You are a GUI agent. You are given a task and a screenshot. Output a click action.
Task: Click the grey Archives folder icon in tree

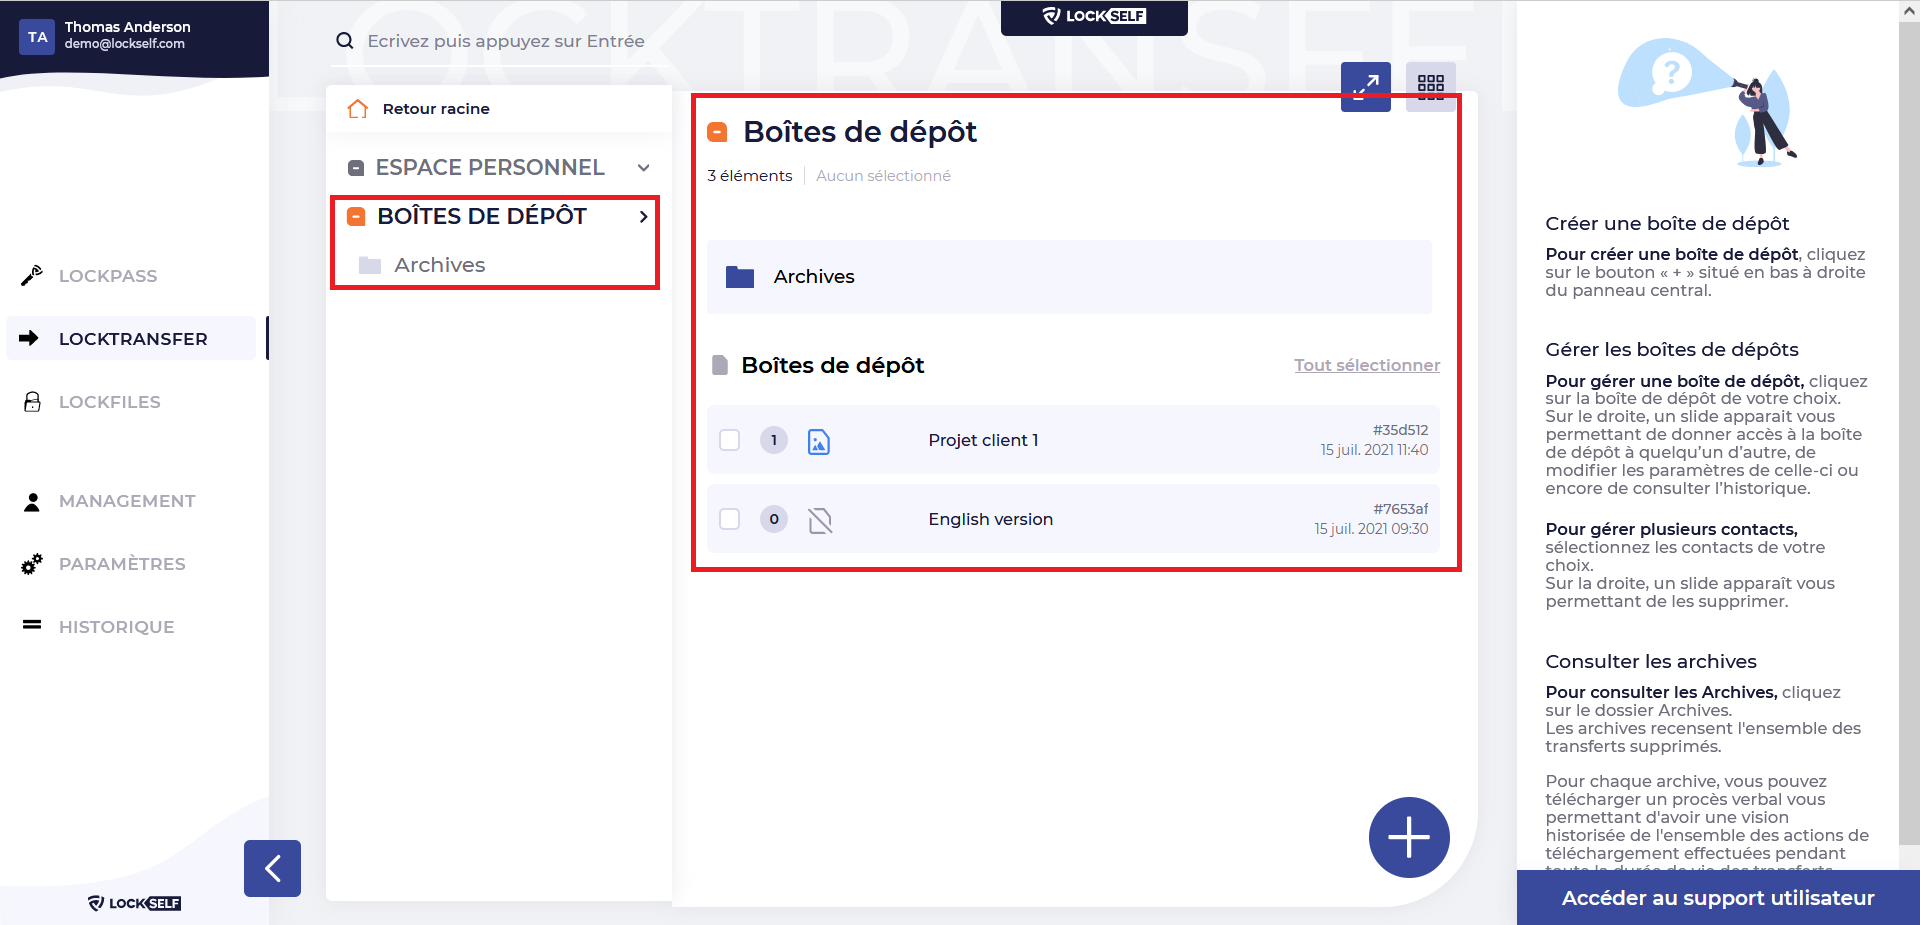pos(370,265)
